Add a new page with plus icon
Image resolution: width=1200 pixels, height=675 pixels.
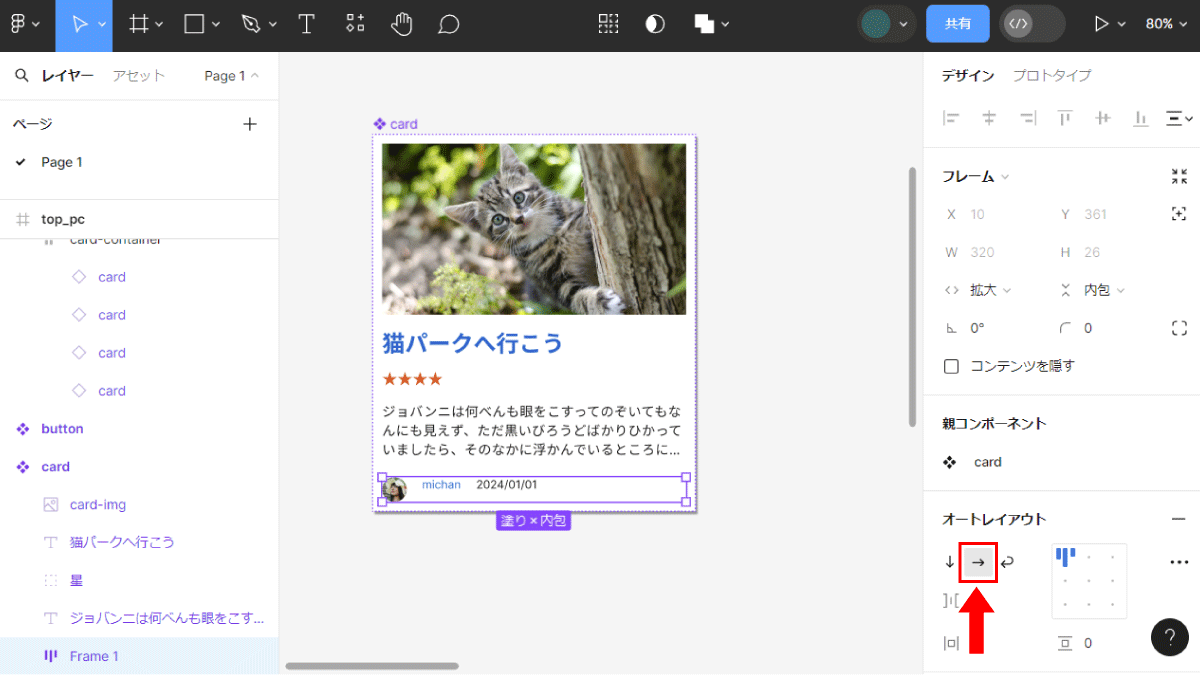tap(250, 124)
